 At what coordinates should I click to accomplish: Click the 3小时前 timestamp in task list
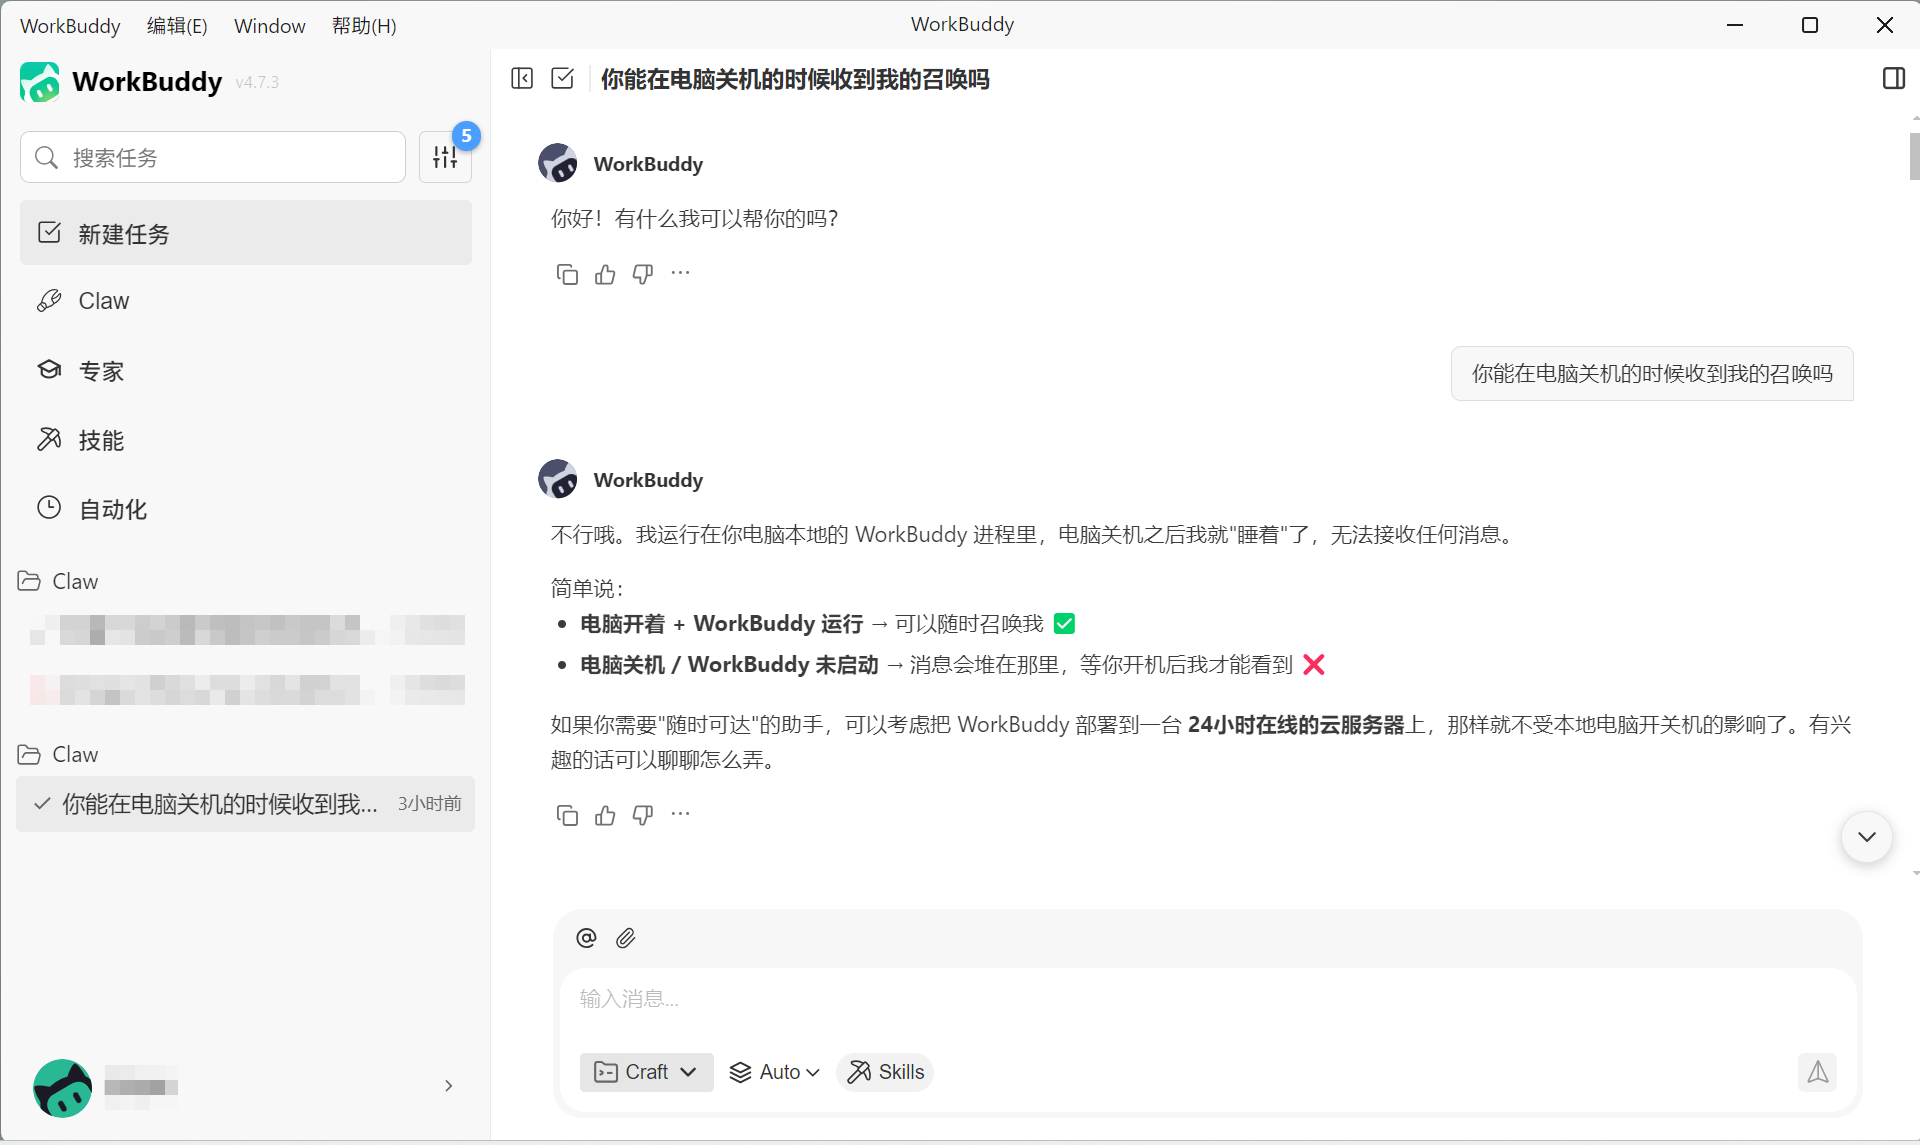[430, 804]
